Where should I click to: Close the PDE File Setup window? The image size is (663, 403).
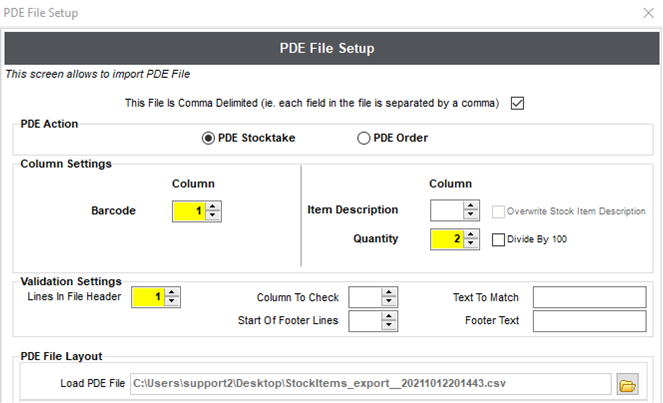coord(648,13)
